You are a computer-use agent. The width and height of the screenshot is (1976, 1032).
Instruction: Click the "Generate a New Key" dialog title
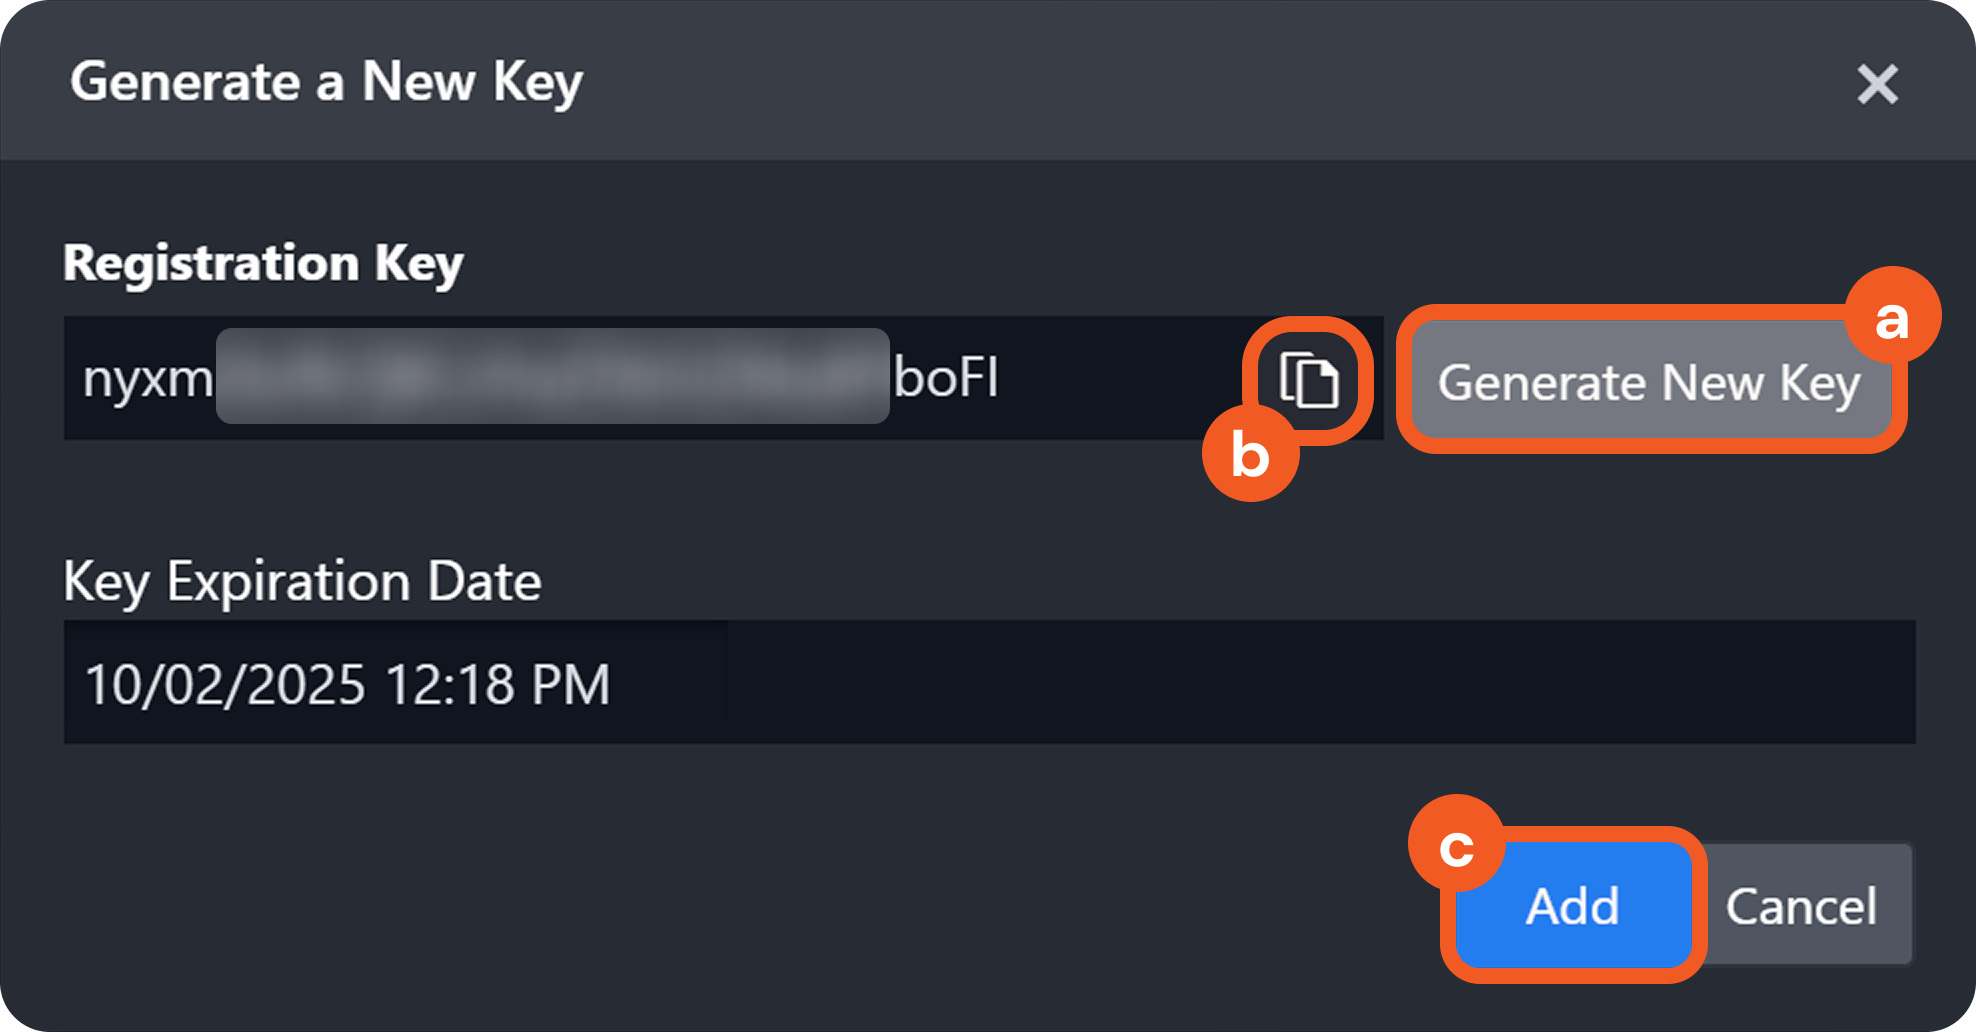326,82
